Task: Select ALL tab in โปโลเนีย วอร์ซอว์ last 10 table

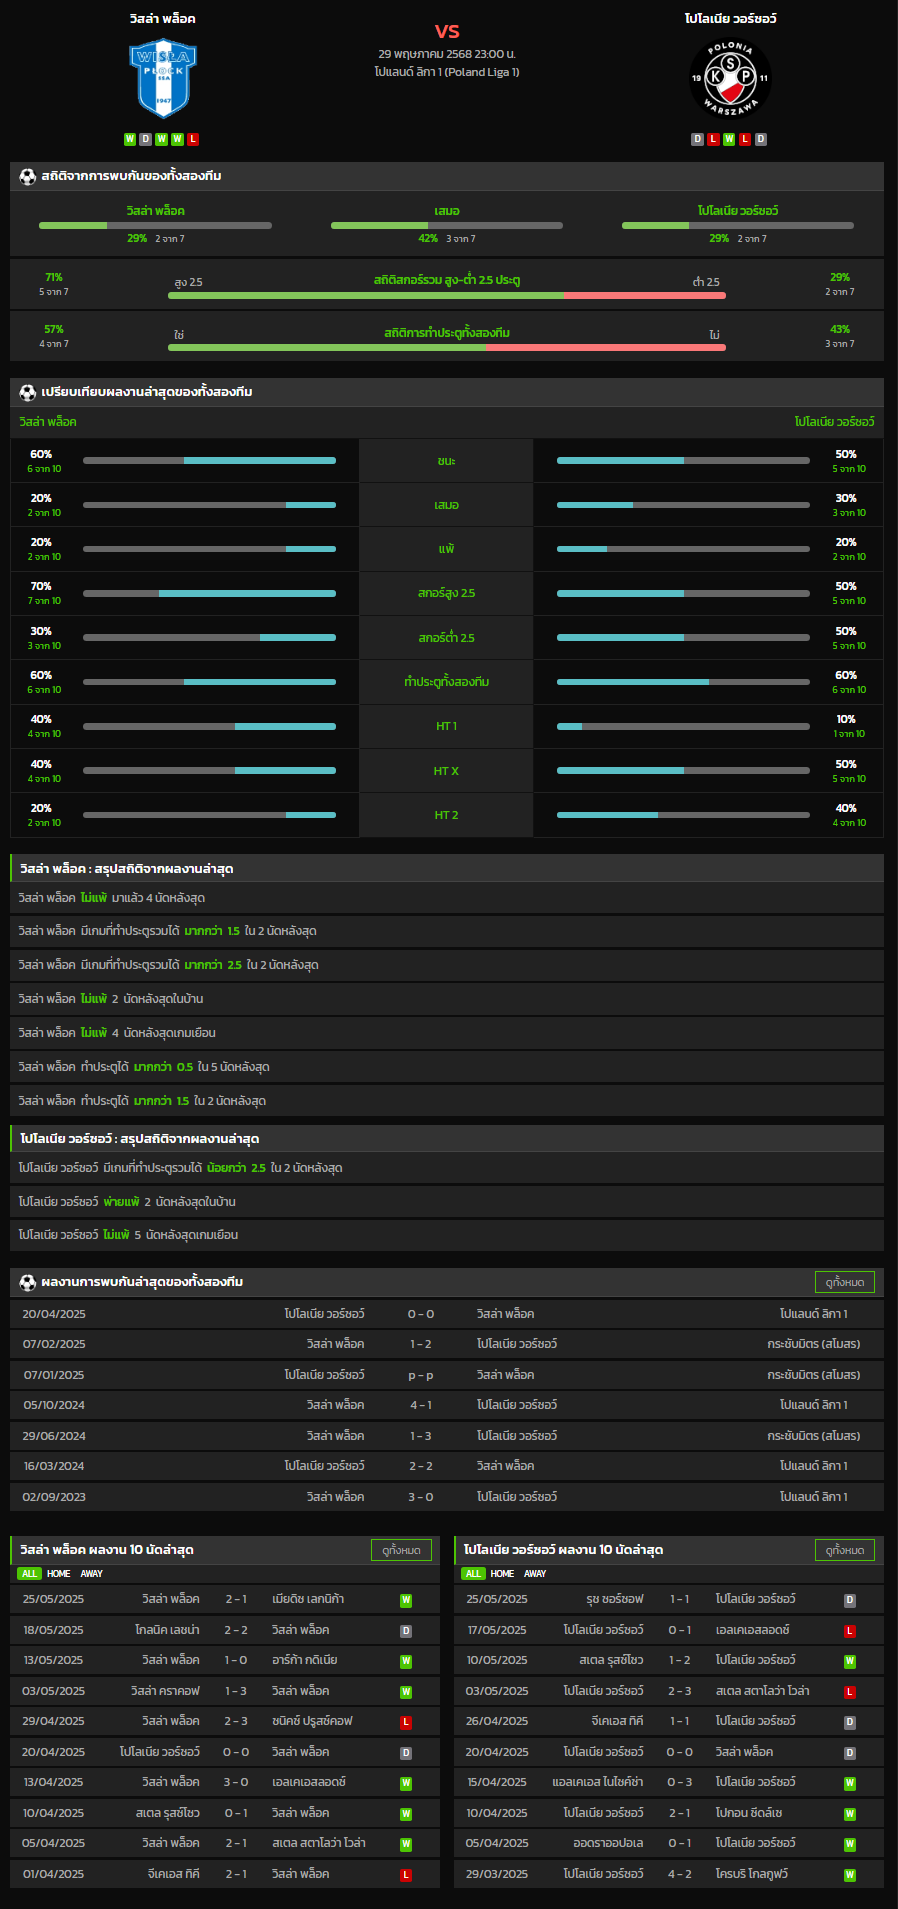Action: [x=473, y=1573]
